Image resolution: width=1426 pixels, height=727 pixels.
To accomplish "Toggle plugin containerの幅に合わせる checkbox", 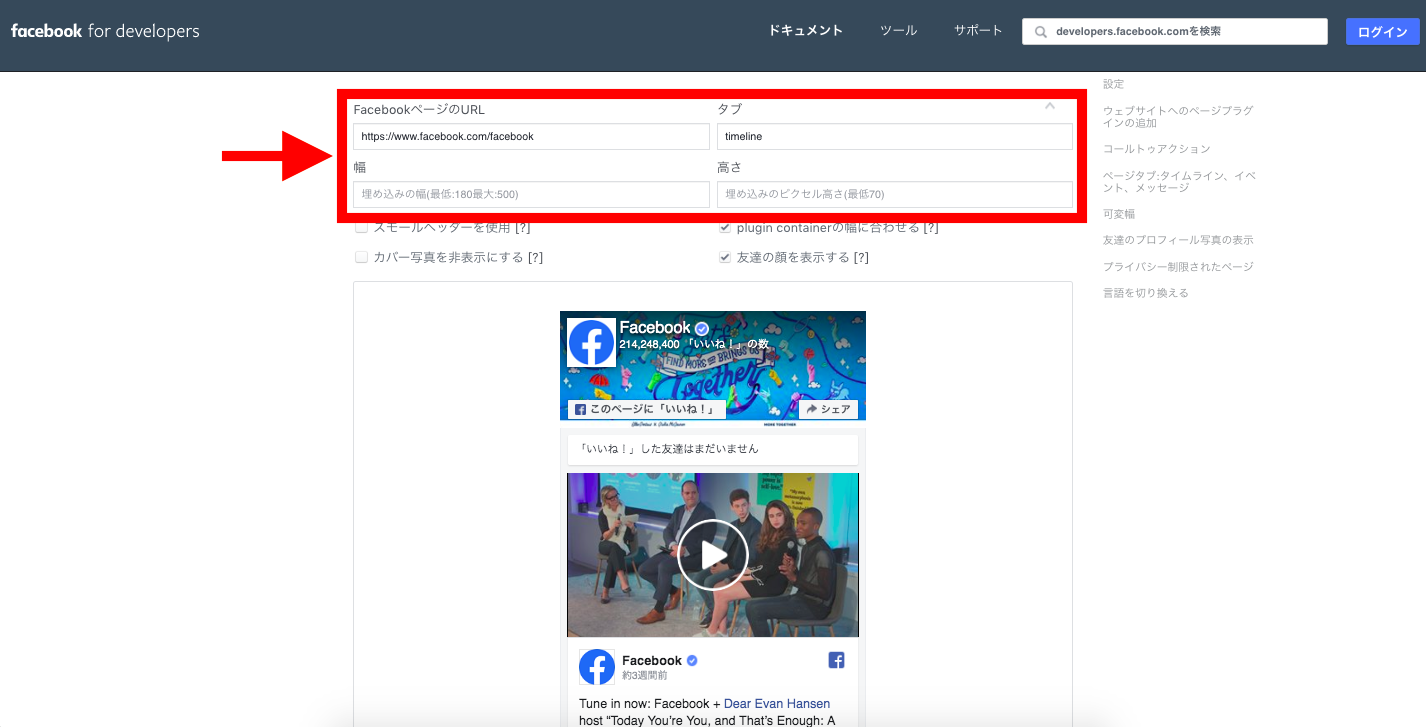I will (x=725, y=227).
